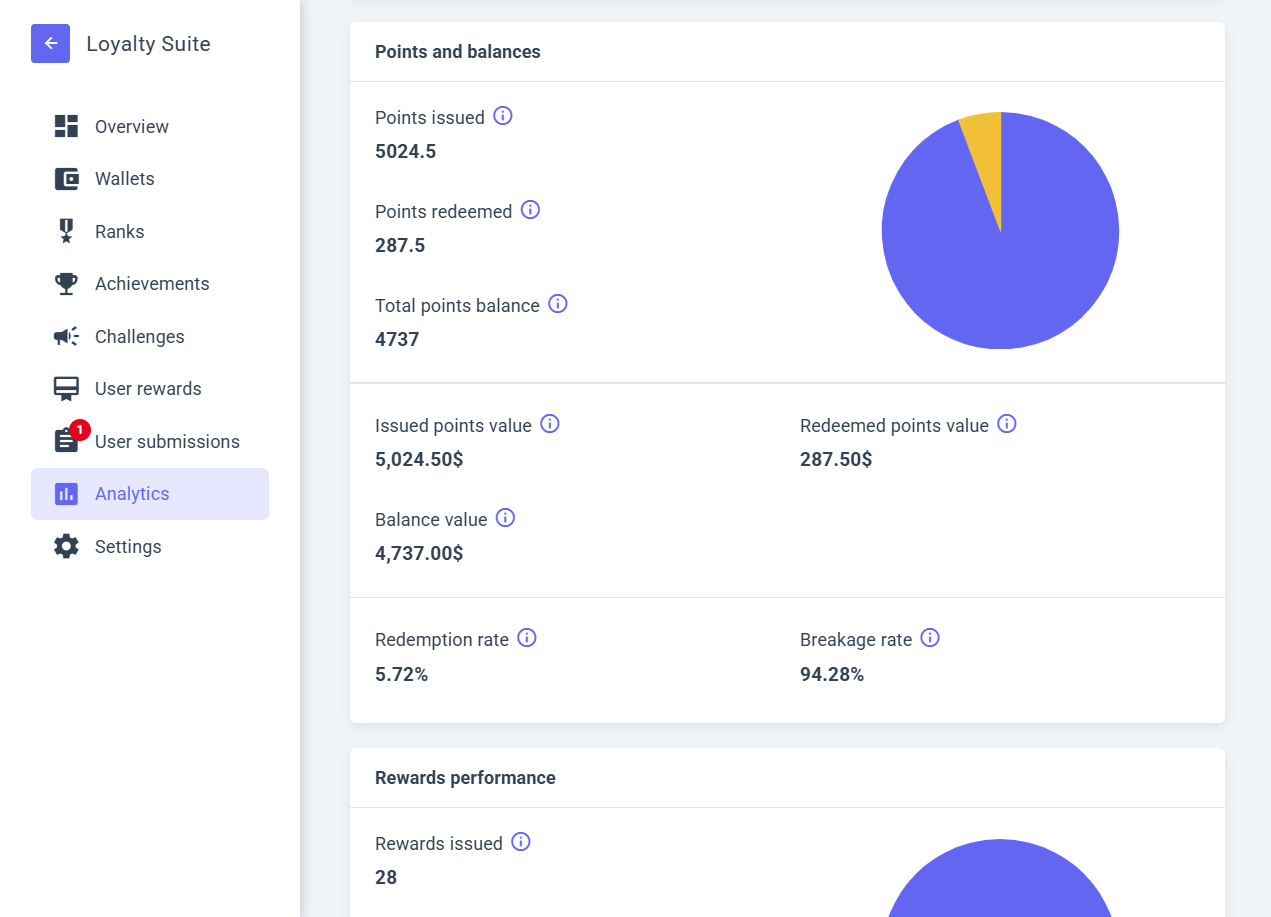Click the Rewards issued count 28

pyautogui.click(x=386, y=878)
